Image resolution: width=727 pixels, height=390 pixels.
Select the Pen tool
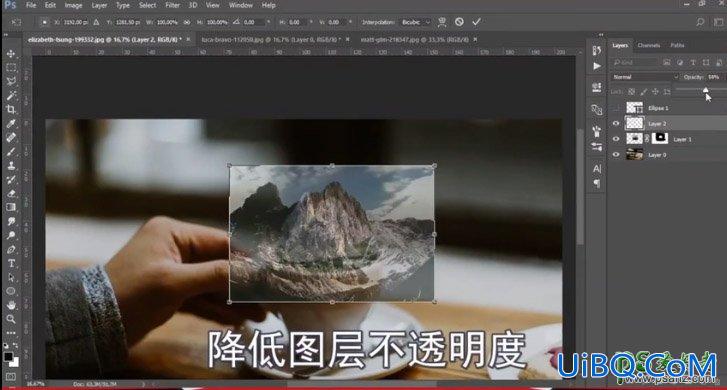11,249
